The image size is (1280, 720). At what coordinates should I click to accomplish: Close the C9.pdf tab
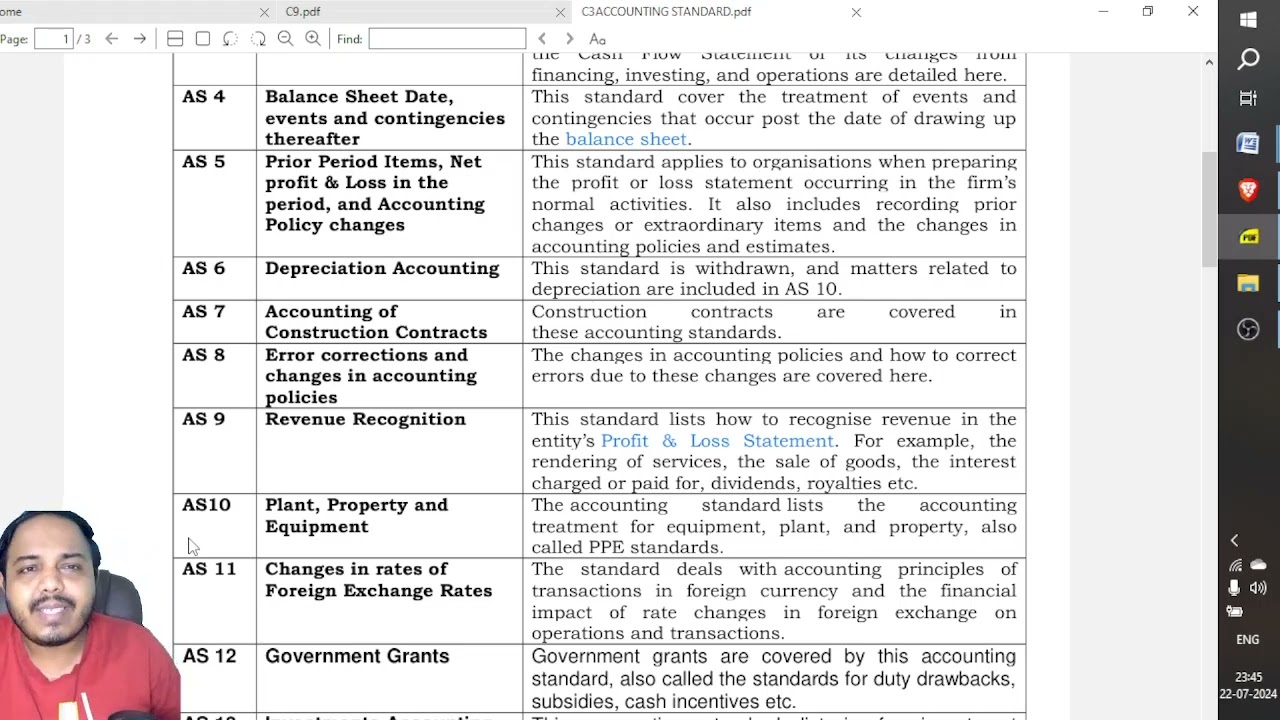click(x=561, y=12)
